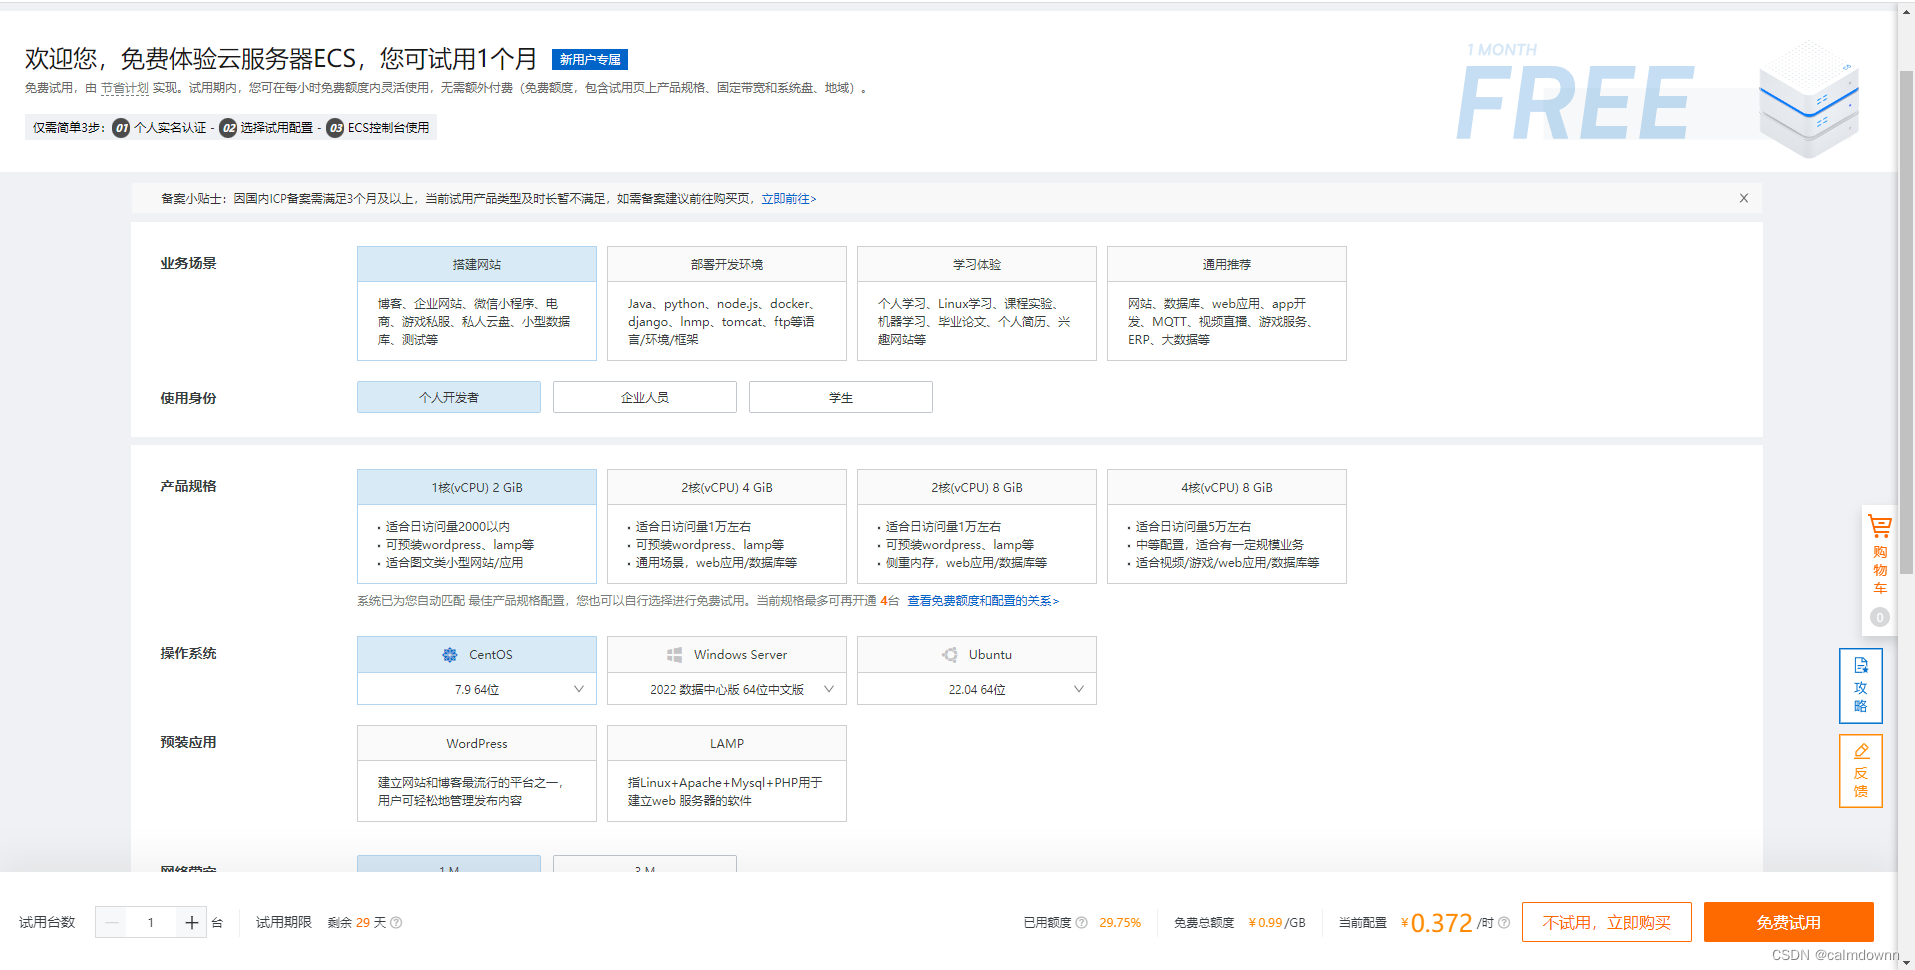
Task: Open CentOS version dropdown 7.9 64位
Action: 477,689
